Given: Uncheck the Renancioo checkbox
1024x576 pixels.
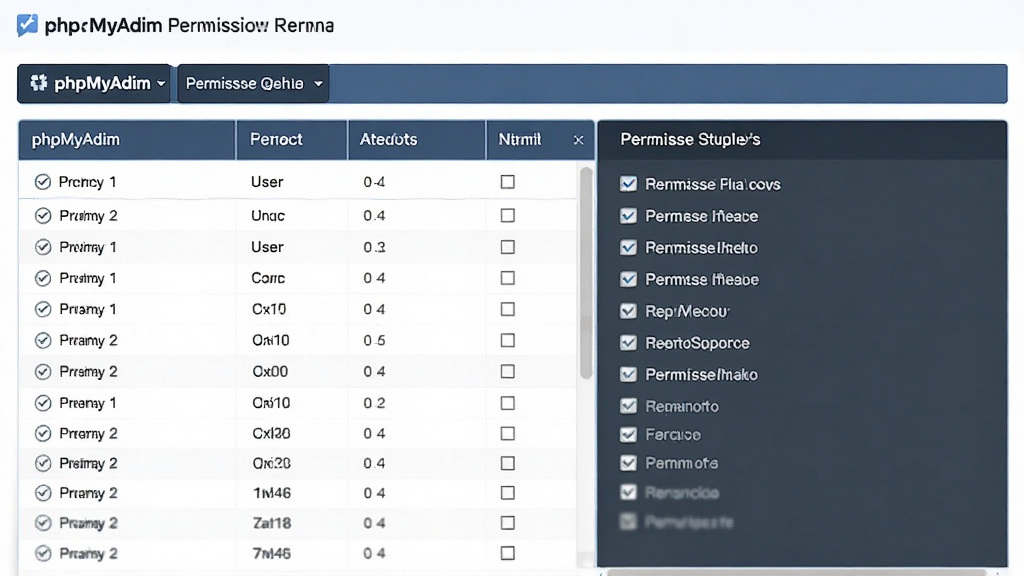Looking at the screenshot, I should (628, 492).
